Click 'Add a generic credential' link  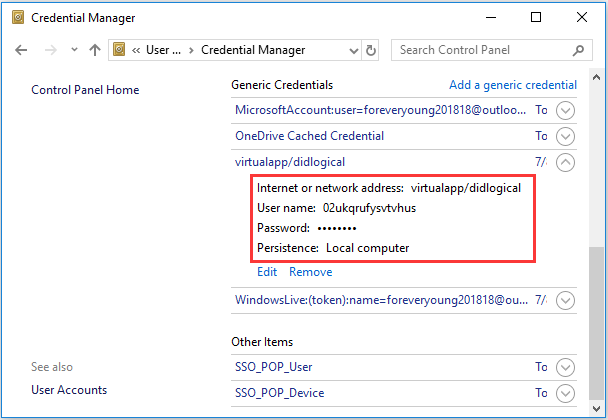(x=513, y=85)
